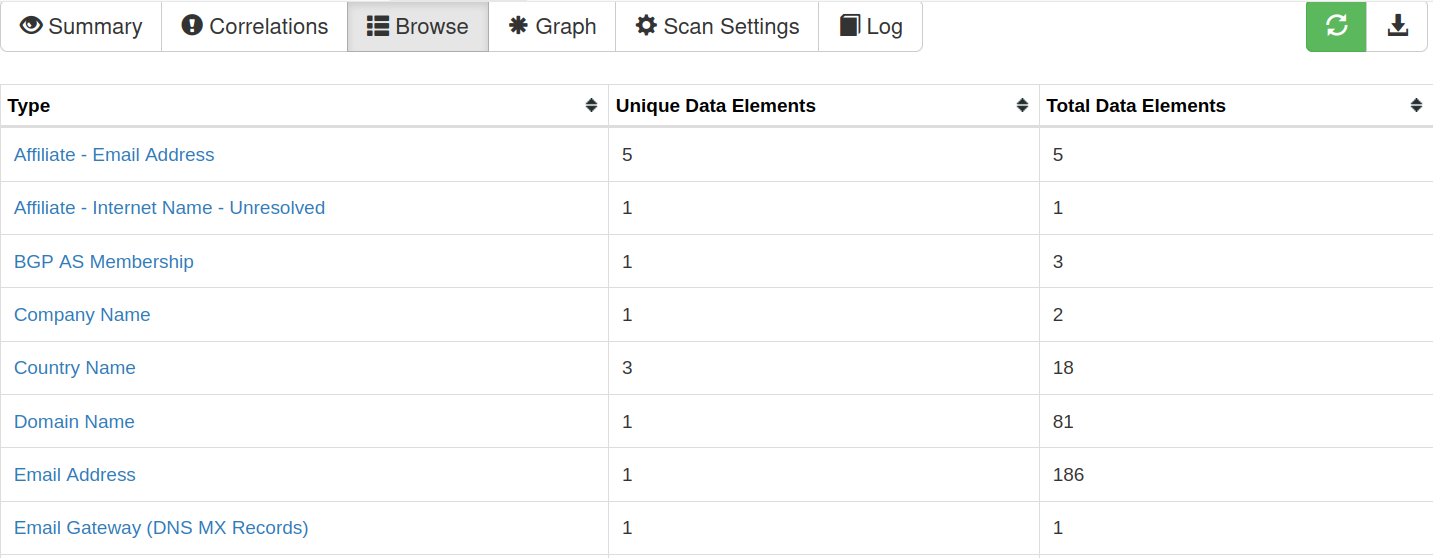View Country Name results

[75, 368]
